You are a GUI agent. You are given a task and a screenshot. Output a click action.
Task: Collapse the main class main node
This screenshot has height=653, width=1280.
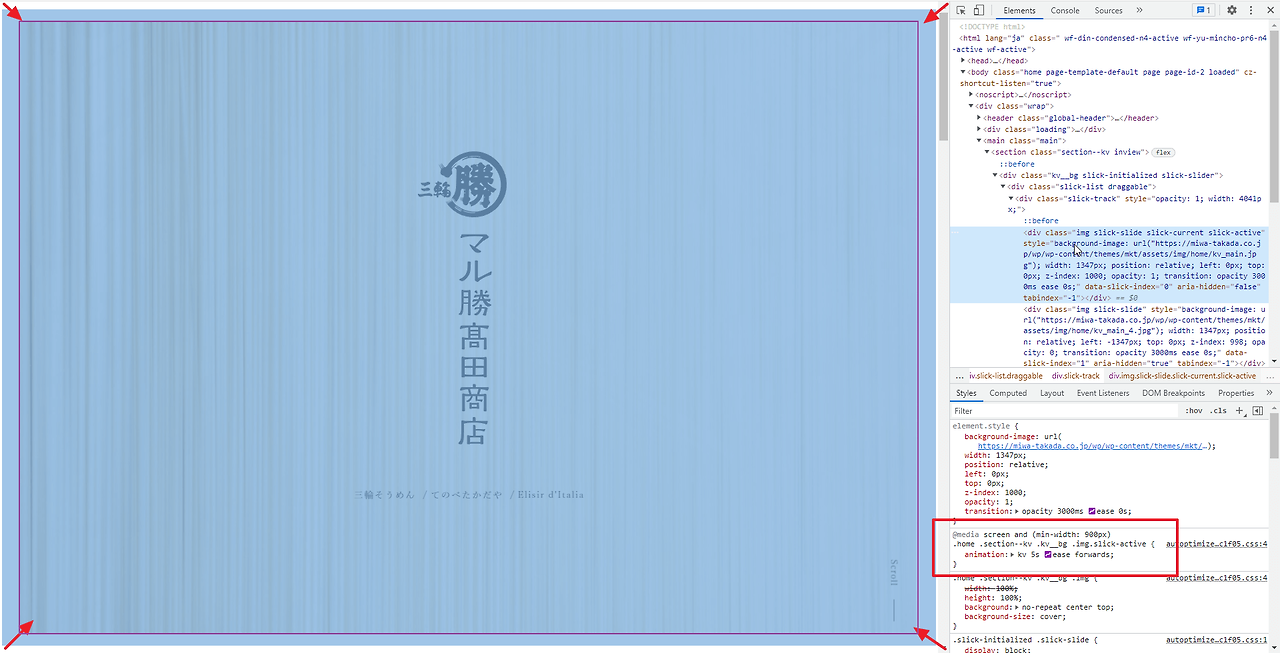tap(979, 141)
